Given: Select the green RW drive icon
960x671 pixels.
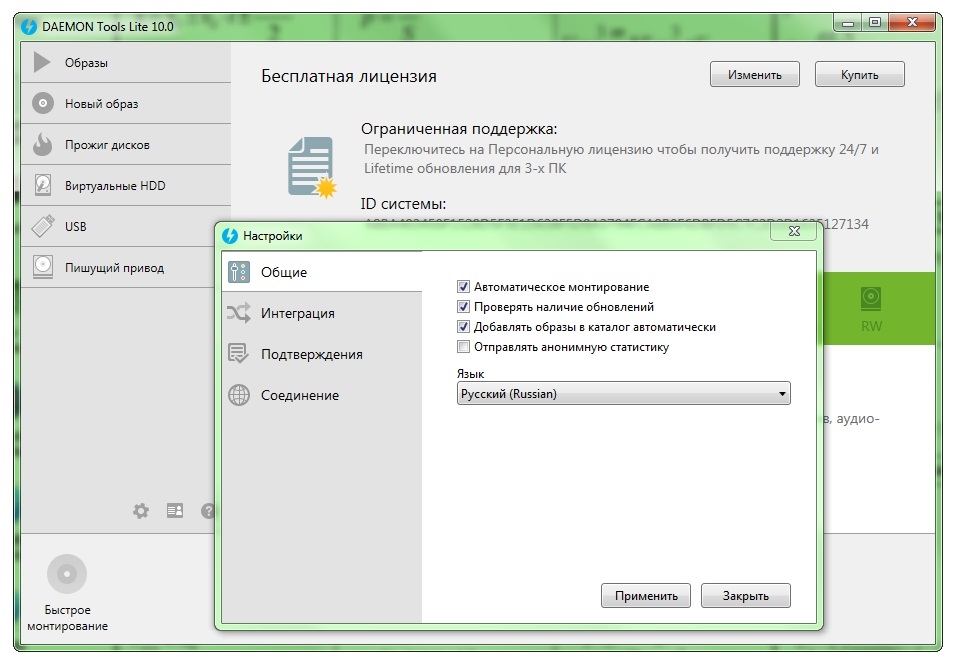Looking at the screenshot, I should 872,298.
